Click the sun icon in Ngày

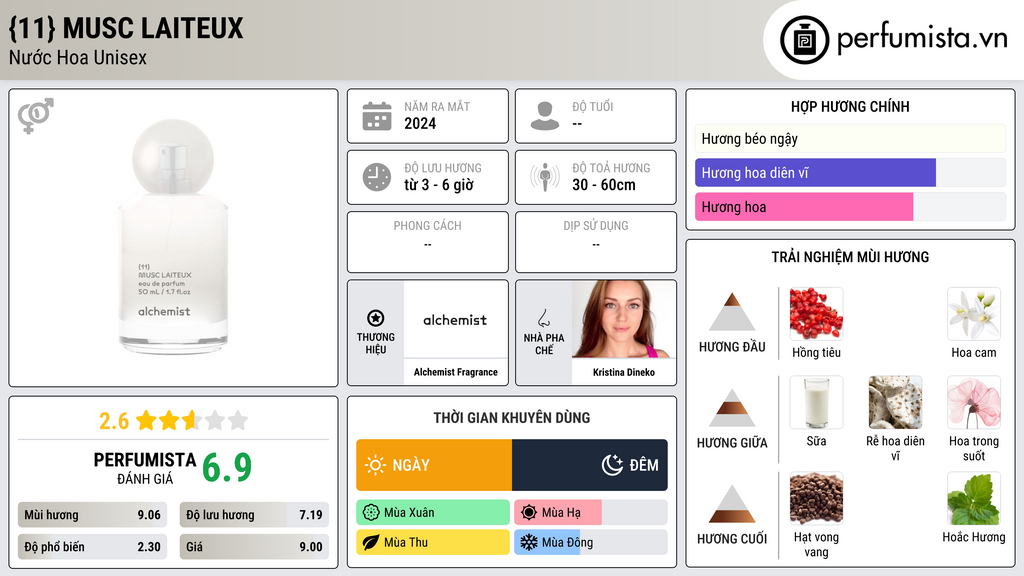click(x=375, y=465)
